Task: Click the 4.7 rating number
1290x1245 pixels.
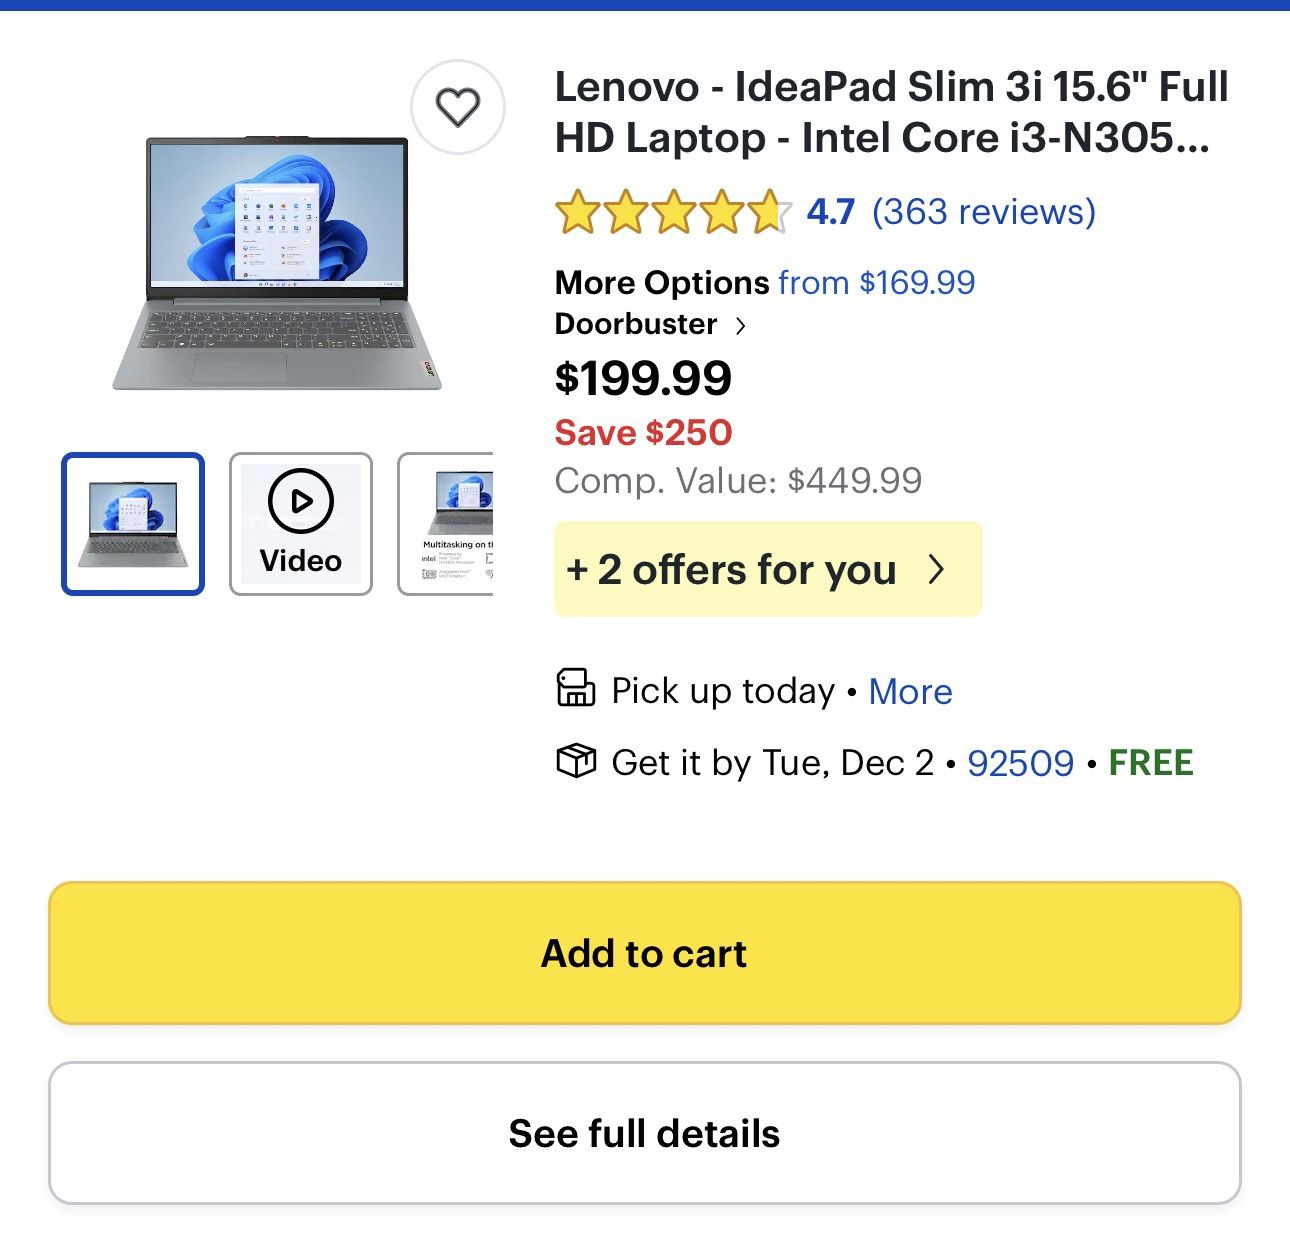Action: coord(830,212)
